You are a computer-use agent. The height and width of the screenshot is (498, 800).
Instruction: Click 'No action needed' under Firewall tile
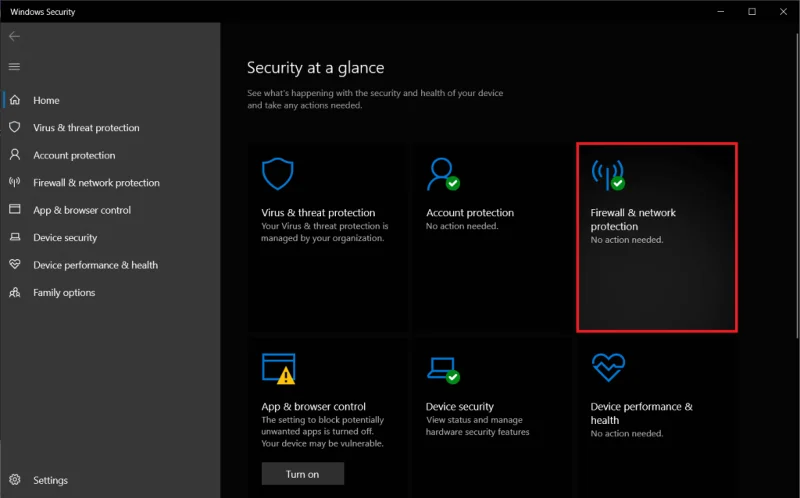pyautogui.click(x=627, y=240)
